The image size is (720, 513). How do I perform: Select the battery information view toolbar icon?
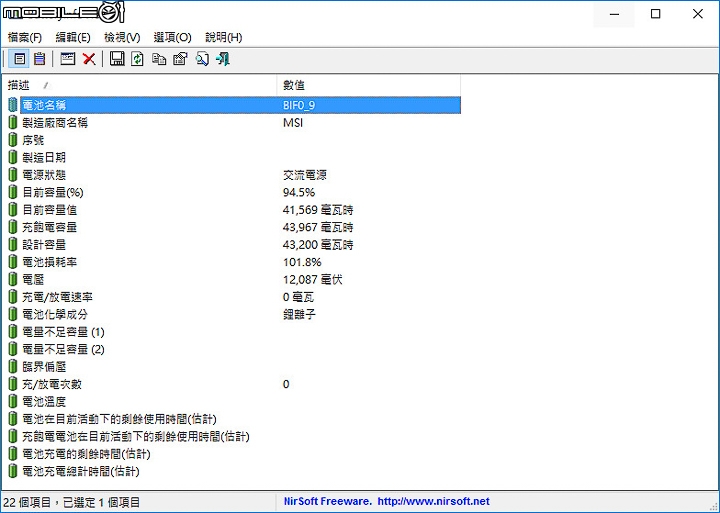pyautogui.click(x=19, y=59)
